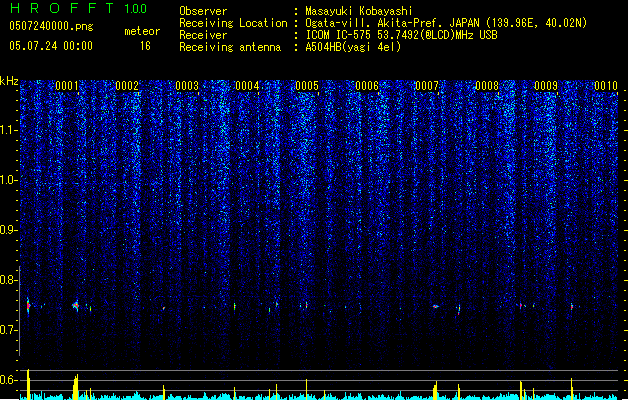Click the 0002 minute marker

(127, 86)
